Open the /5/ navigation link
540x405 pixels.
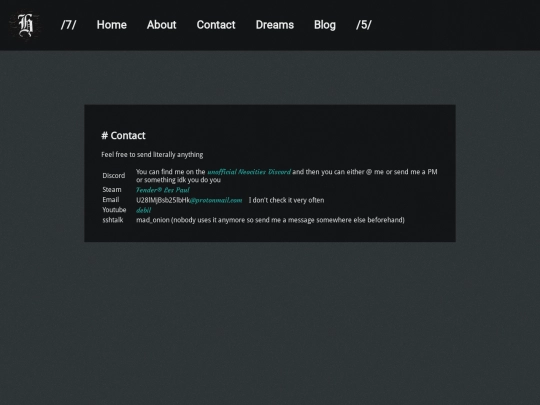[x=364, y=25]
